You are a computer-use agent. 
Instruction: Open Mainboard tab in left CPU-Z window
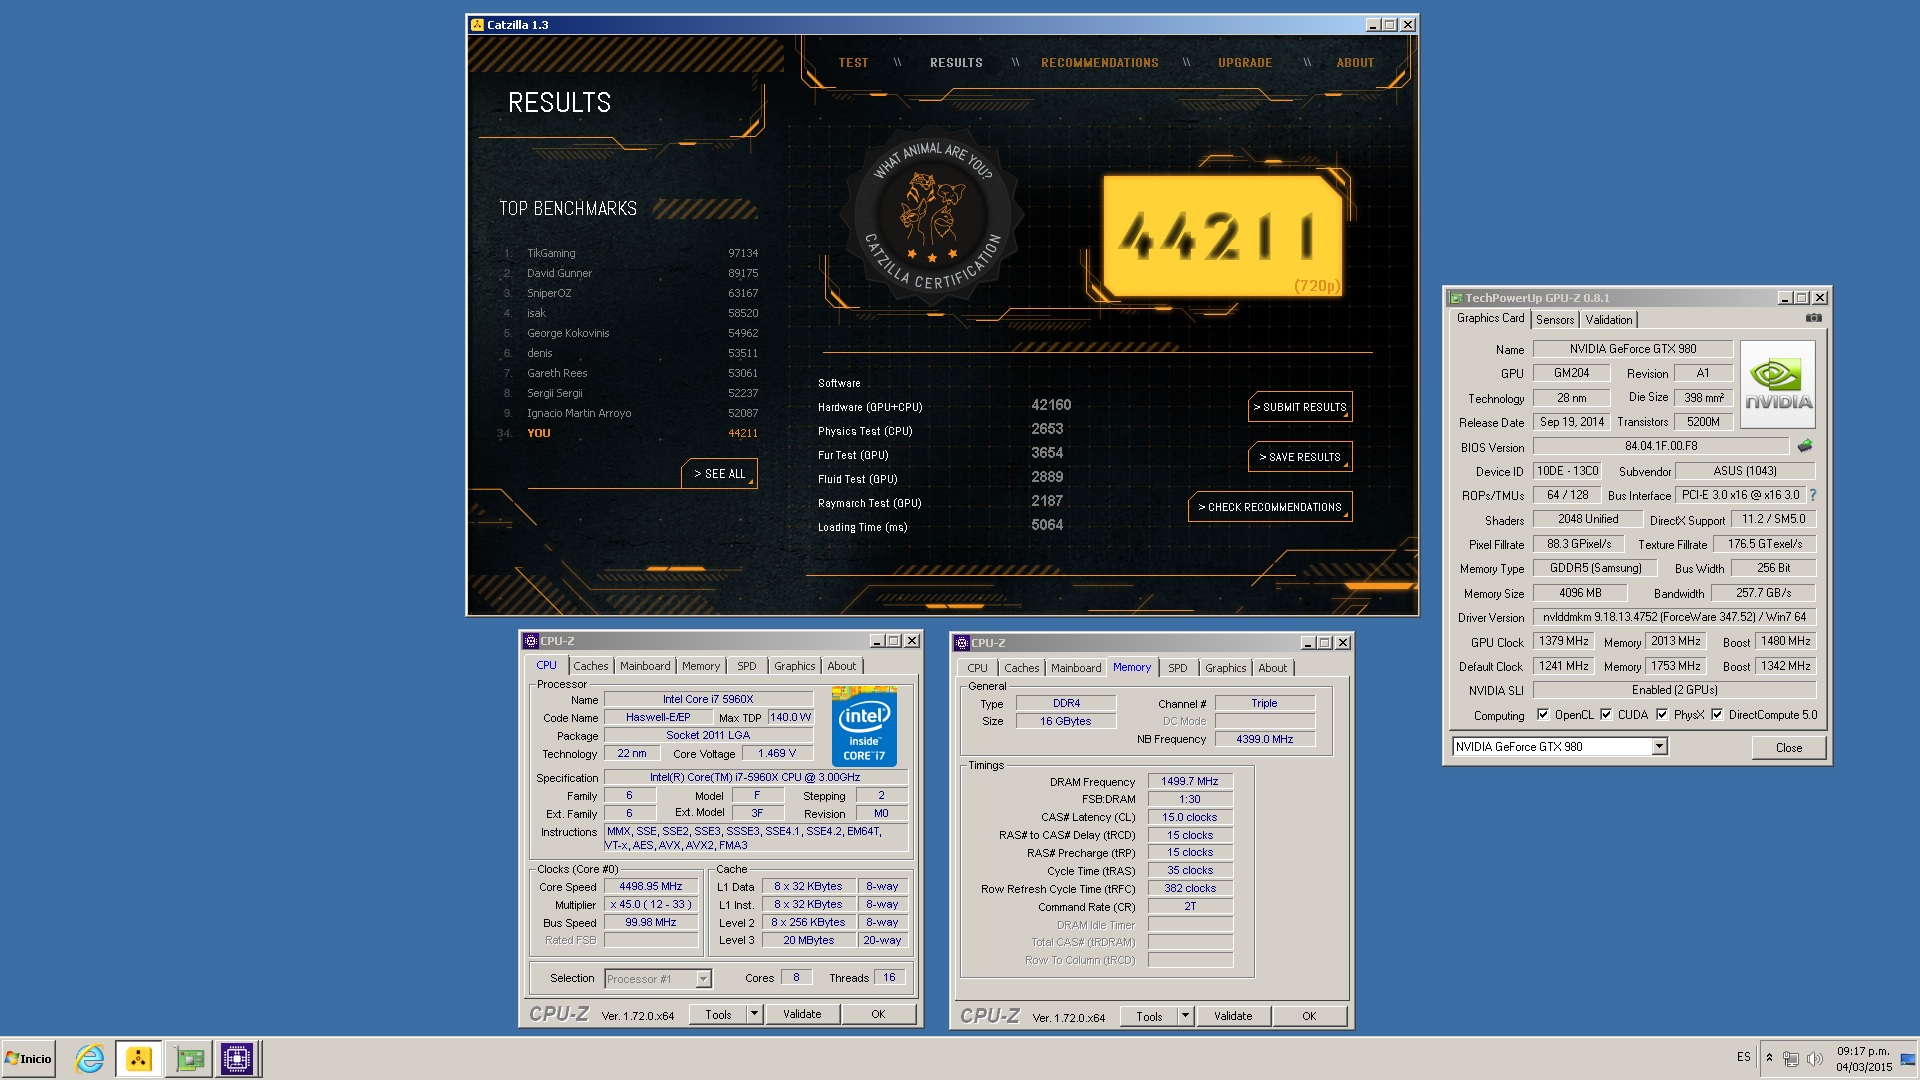645,666
